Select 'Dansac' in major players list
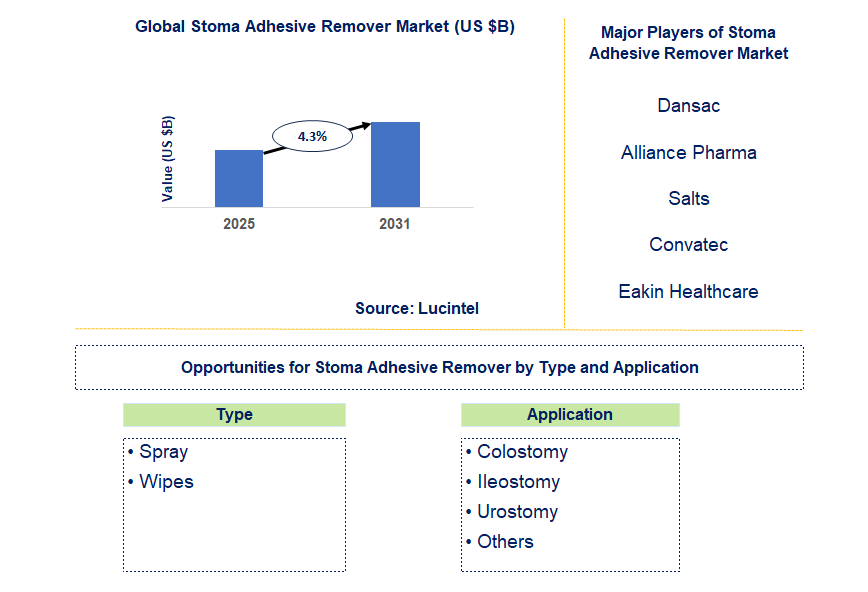Viewport: 868px width, 592px height. tap(689, 105)
